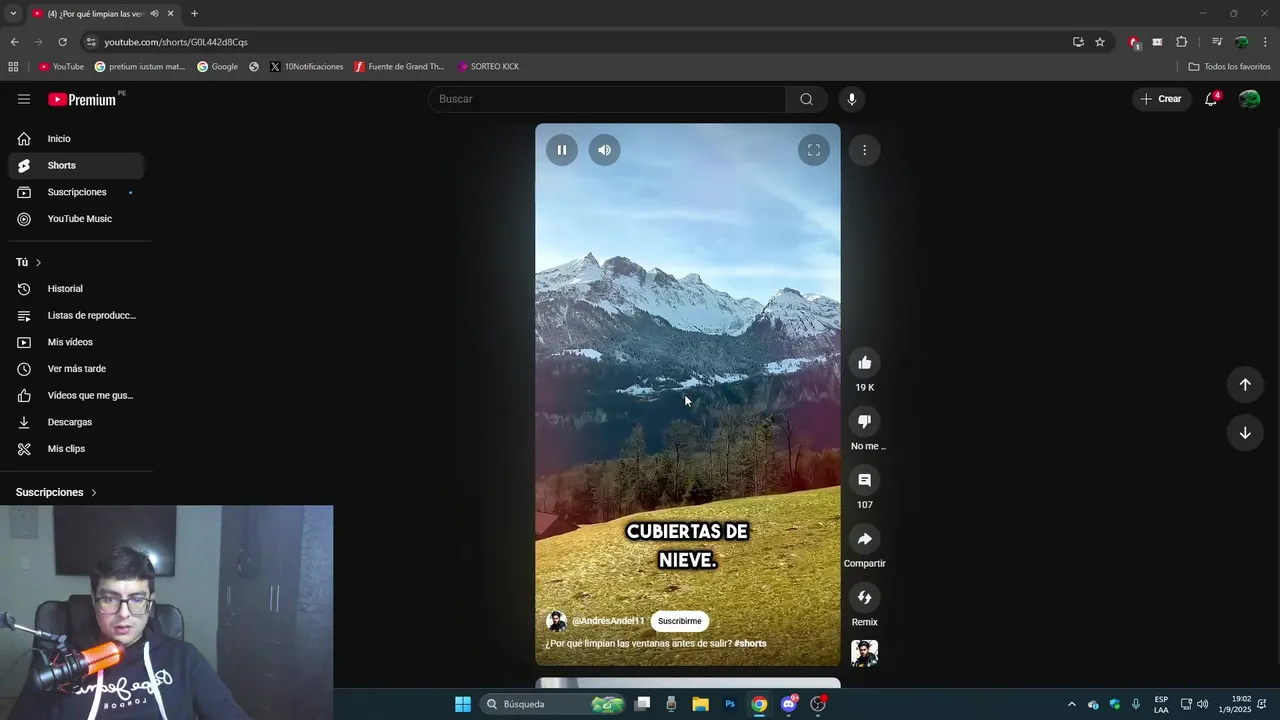Viewport: 1280px width, 720px height.
Task: Open Ver más tarde in the sidebar
Action: (76, 369)
